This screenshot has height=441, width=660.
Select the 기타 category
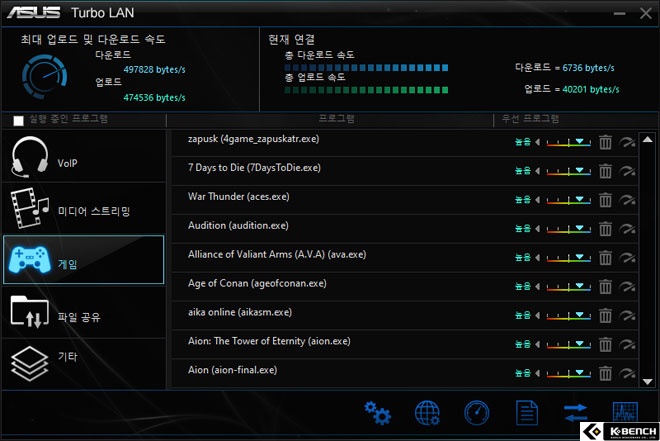[84, 364]
